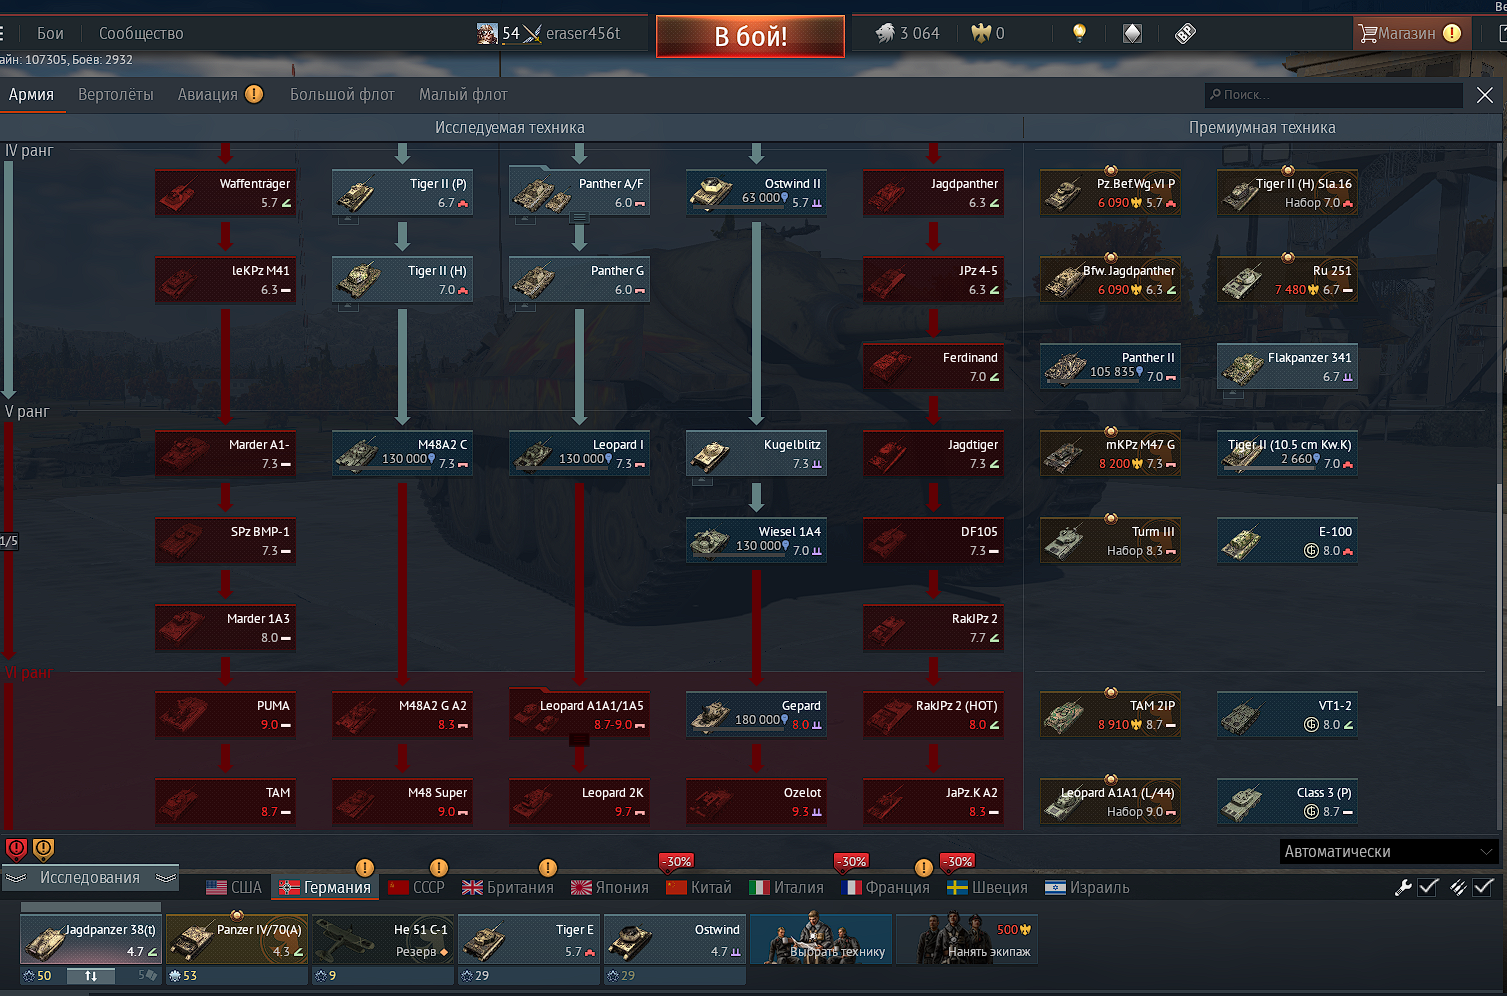Open the warbond diamond icon in top bar
1507x996 pixels.
[x=1132, y=33]
